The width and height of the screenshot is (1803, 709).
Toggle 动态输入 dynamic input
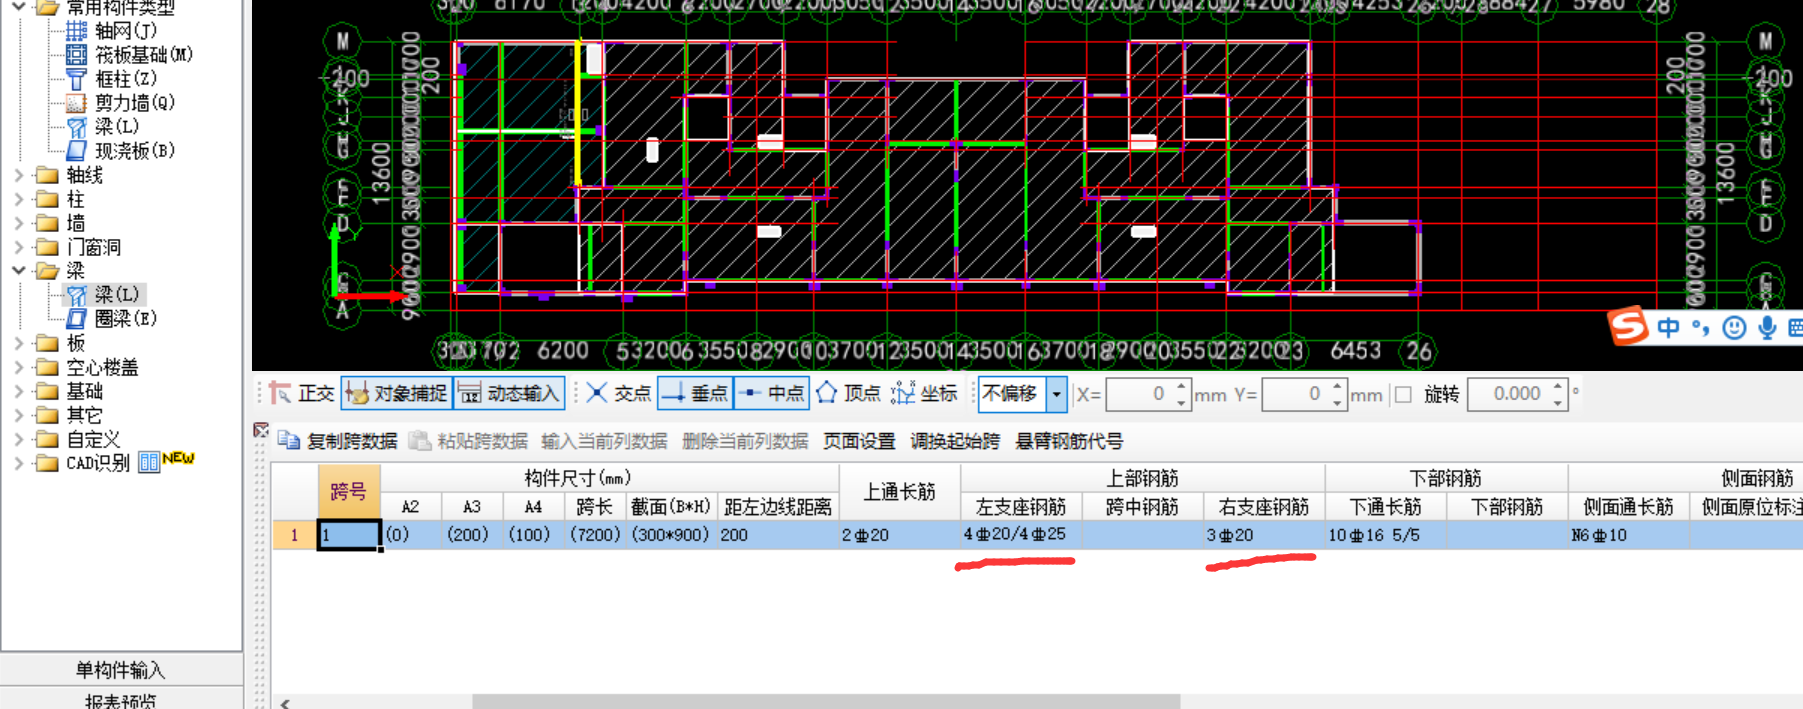(510, 394)
